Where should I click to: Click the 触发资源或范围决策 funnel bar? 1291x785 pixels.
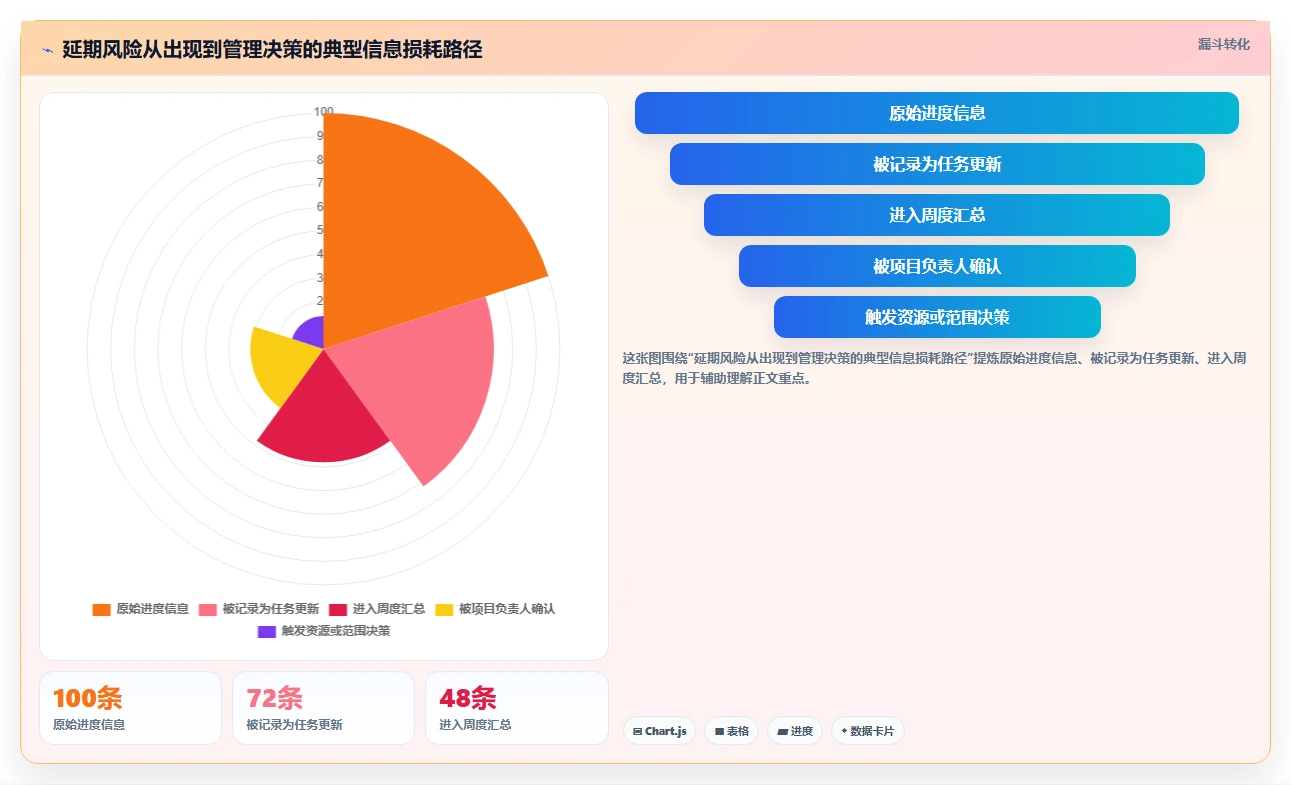[937, 317]
